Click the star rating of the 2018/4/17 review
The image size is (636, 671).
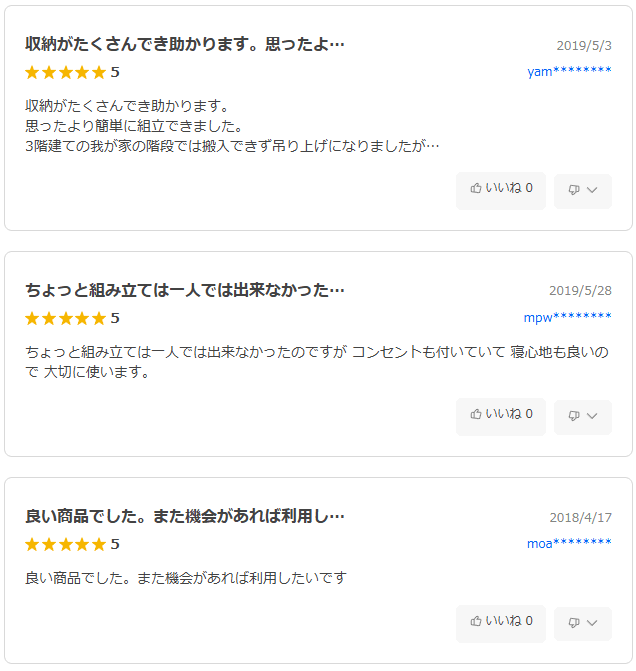point(65,544)
